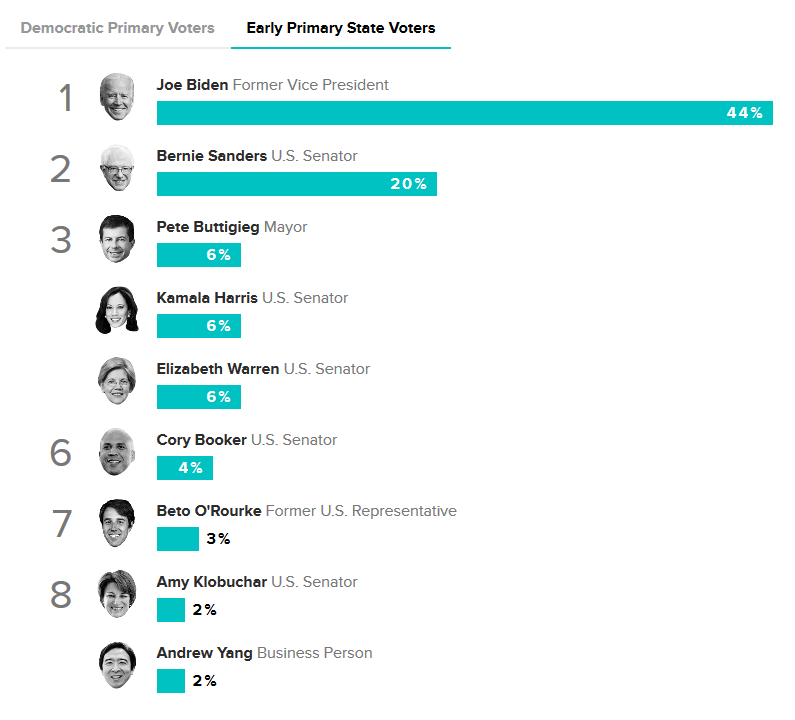Click the Elizabeth Warren name label
The width and height of the screenshot is (795, 720).
[x=218, y=369]
